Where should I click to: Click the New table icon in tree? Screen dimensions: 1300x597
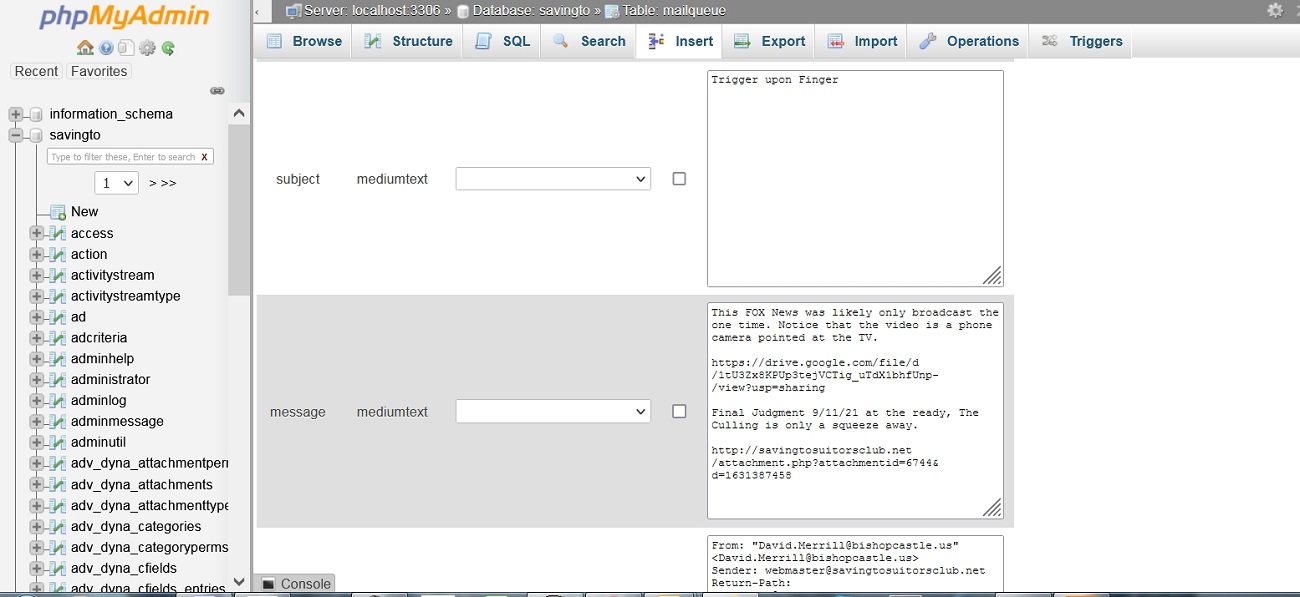(58, 212)
